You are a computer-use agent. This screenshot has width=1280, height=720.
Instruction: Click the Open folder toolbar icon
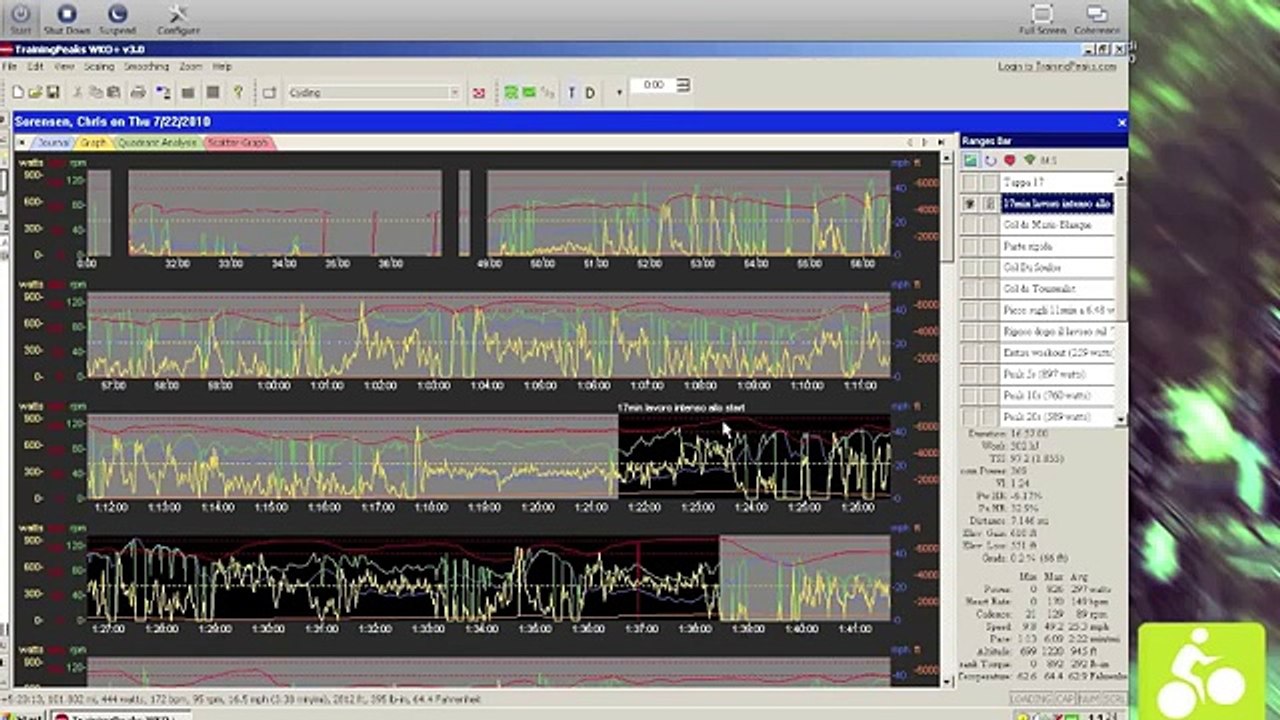tap(34, 93)
